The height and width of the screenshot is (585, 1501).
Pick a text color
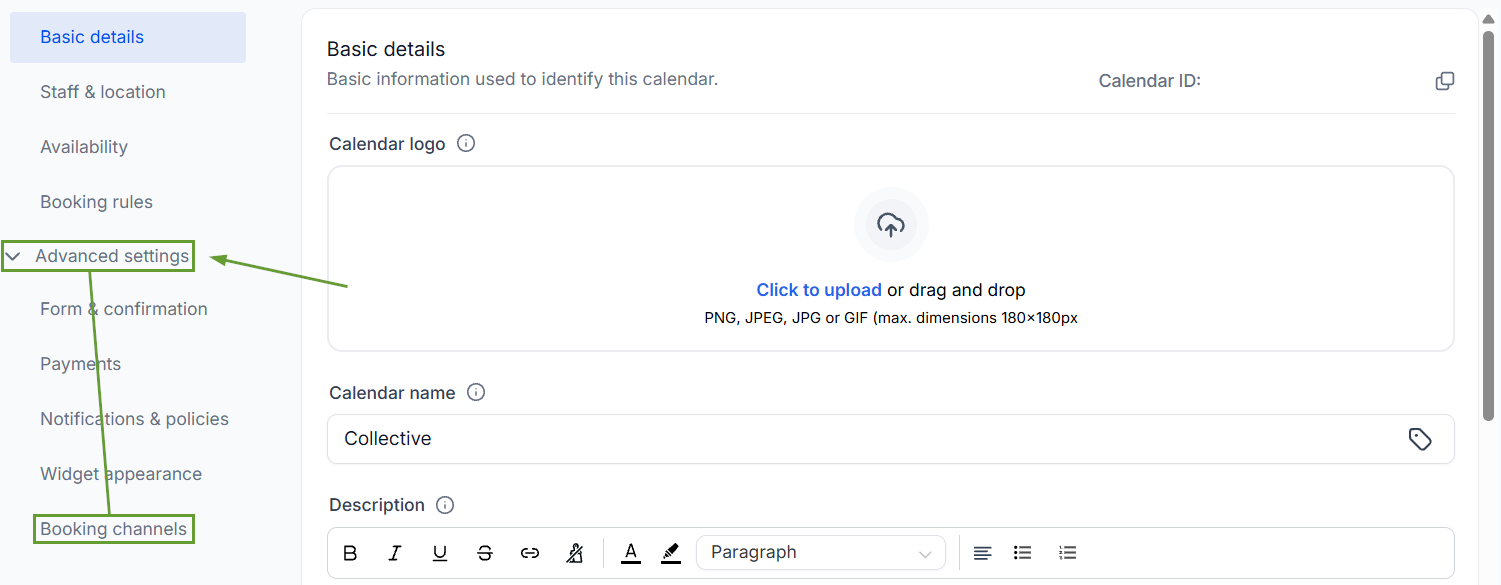point(631,553)
